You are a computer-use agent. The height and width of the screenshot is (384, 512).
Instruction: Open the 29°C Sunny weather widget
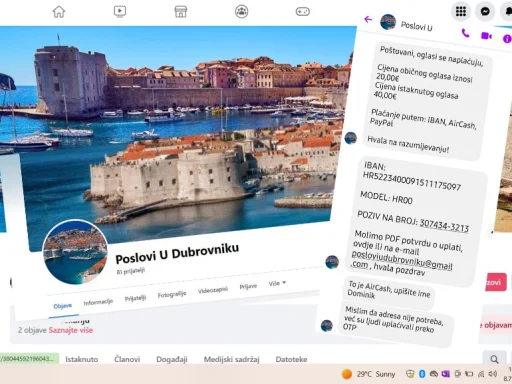click(x=368, y=374)
